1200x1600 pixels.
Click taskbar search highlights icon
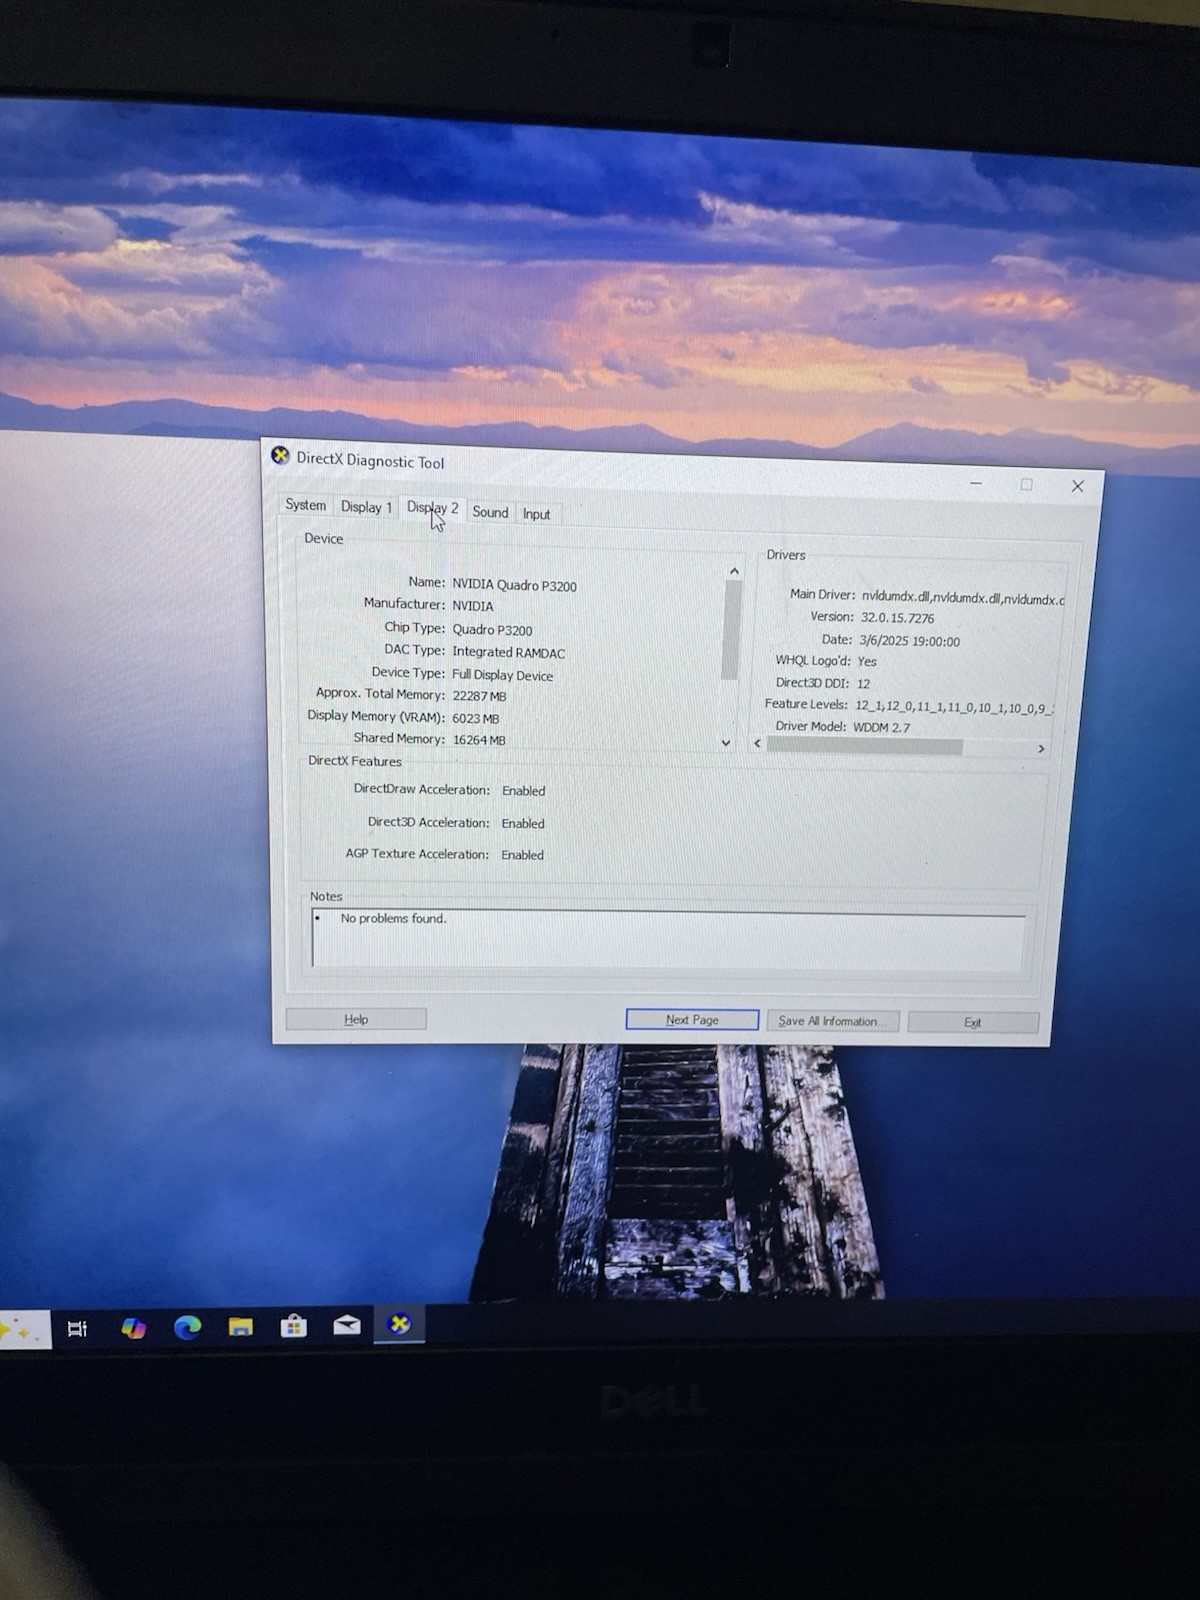(x=22, y=1330)
